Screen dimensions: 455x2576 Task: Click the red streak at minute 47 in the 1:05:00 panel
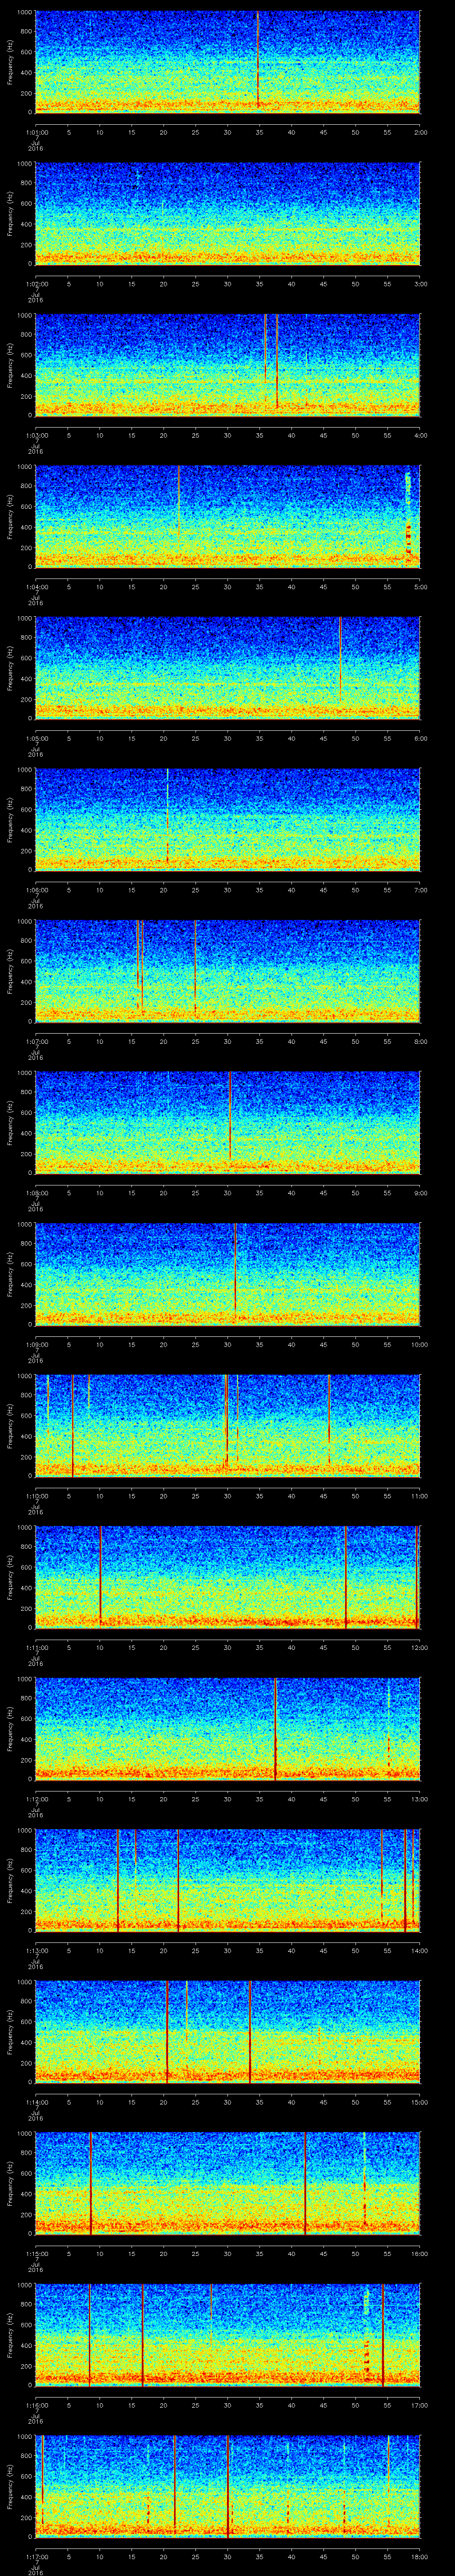[x=340, y=658]
